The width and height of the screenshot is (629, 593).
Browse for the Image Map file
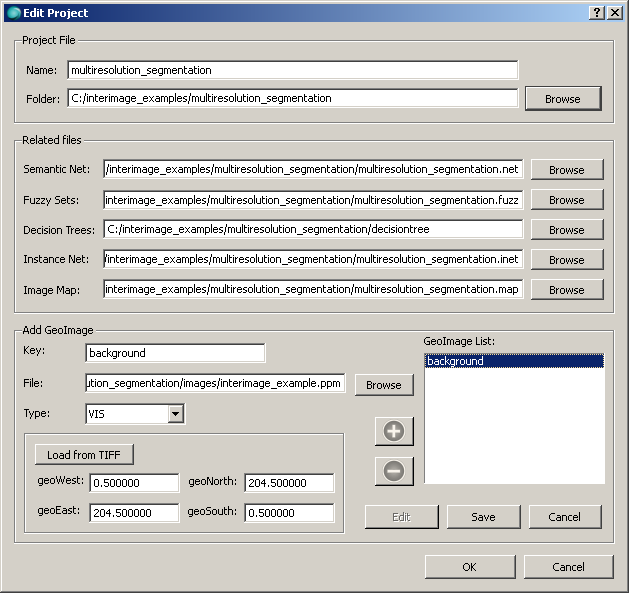566,290
